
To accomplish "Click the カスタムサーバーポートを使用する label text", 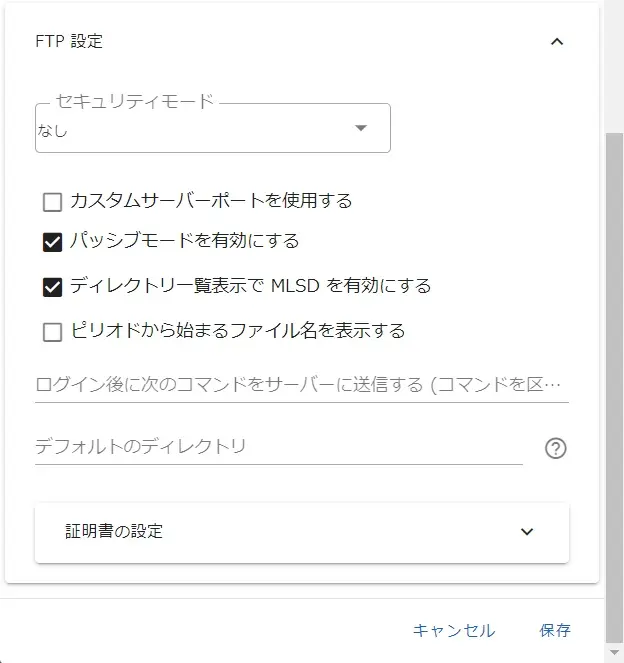I will [x=211, y=201].
